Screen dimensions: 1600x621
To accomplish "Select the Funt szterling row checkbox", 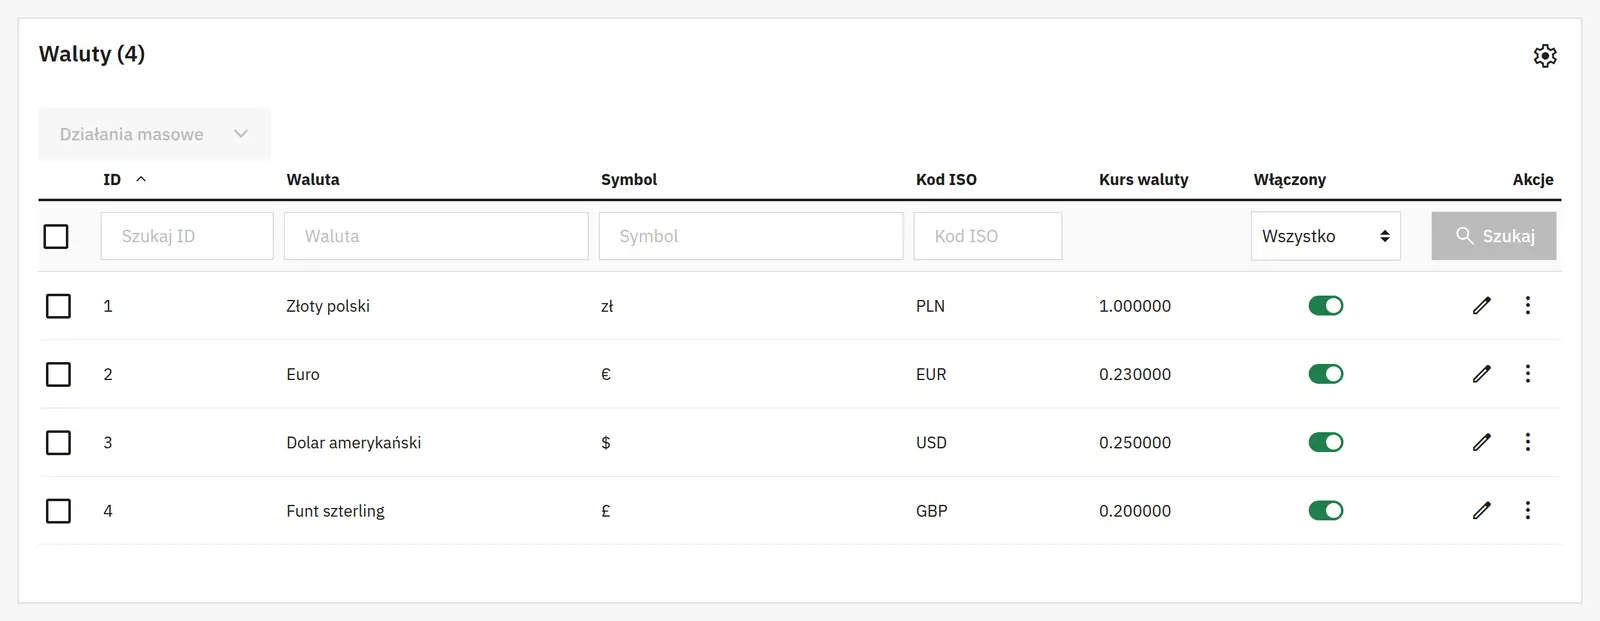I will (59, 511).
